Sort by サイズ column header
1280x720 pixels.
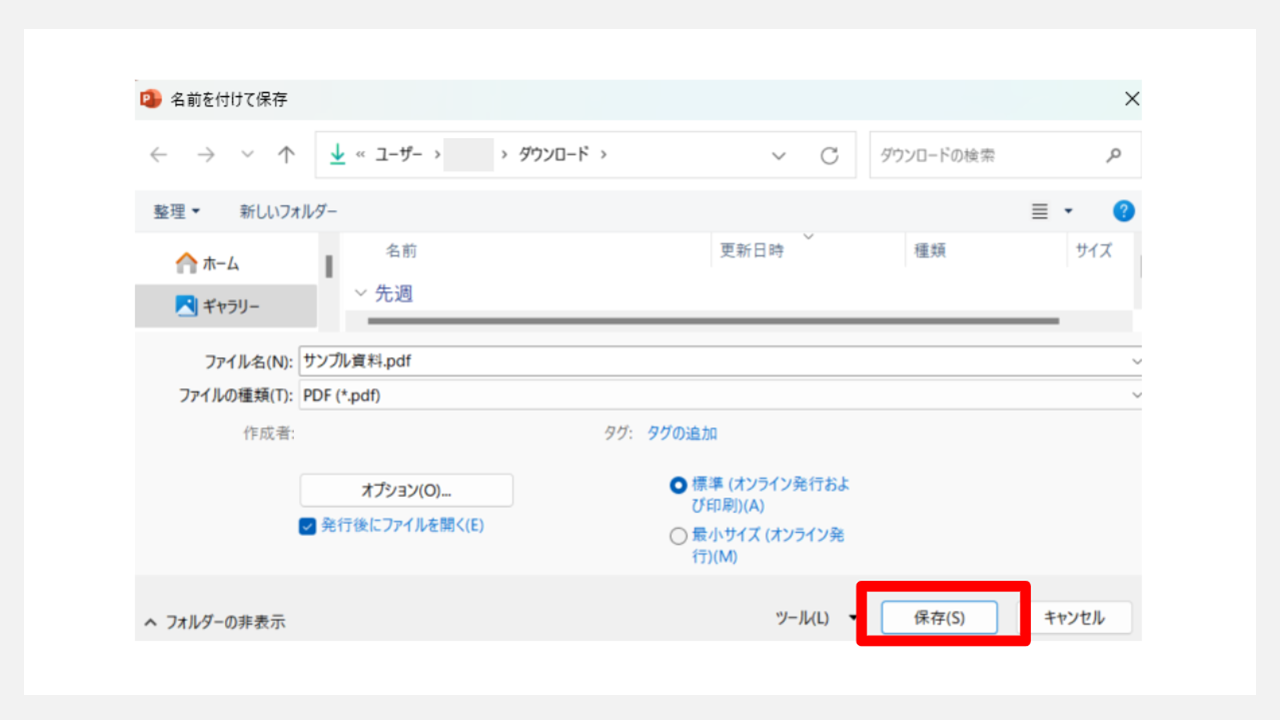tap(1094, 251)
